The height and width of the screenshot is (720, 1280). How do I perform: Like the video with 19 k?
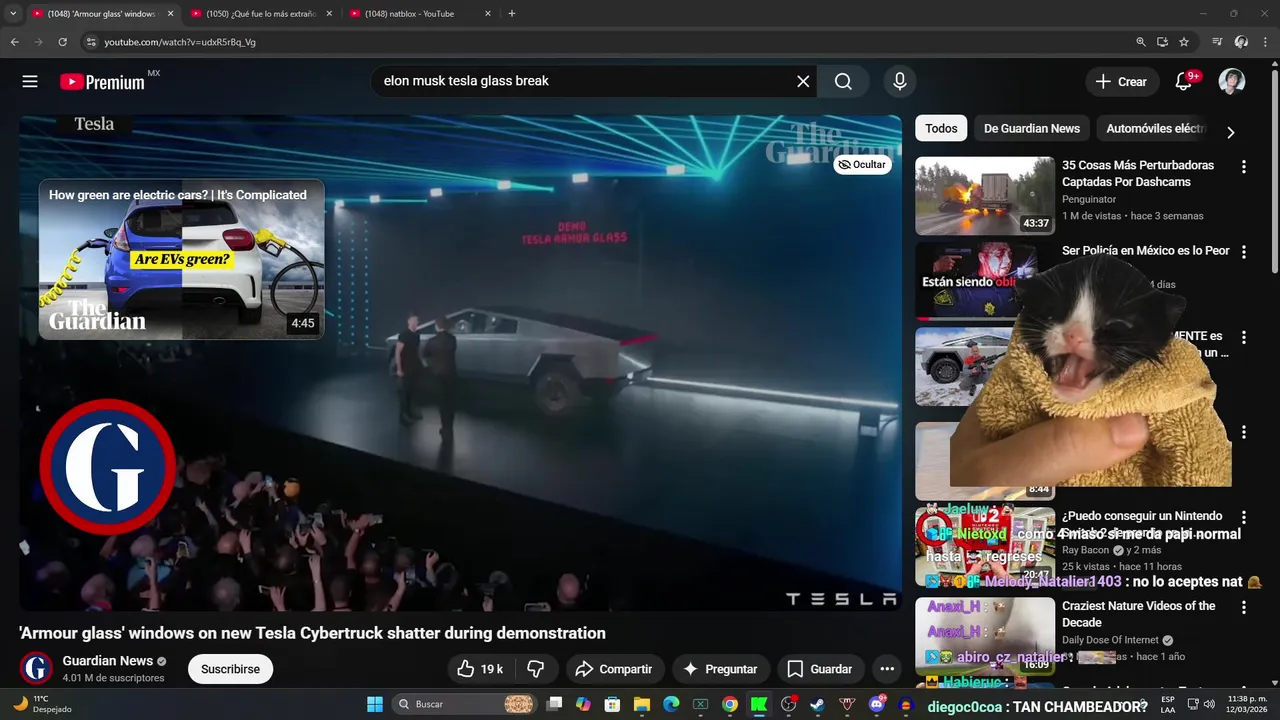[480, 669]
